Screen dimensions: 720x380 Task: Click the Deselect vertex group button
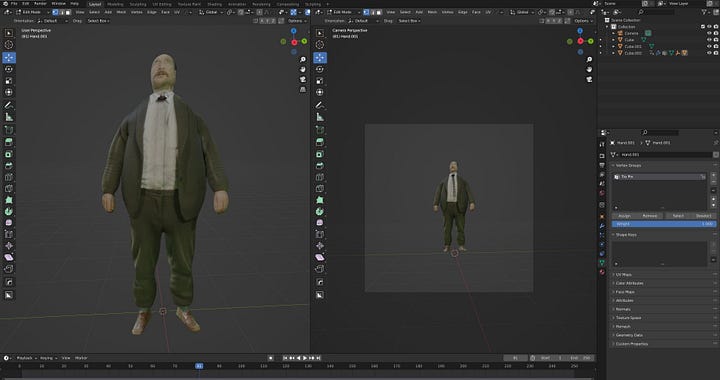(703, 216)
